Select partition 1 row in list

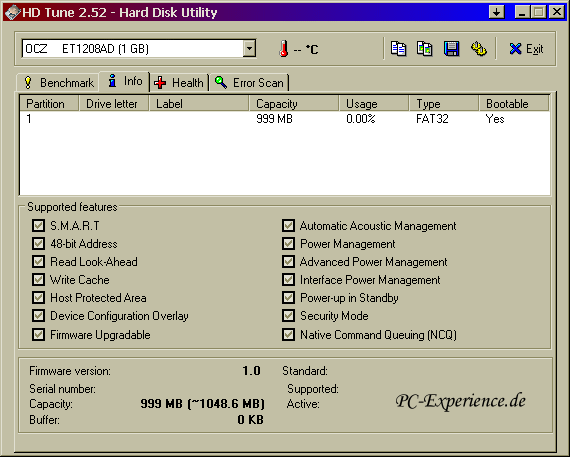point(285,119)
